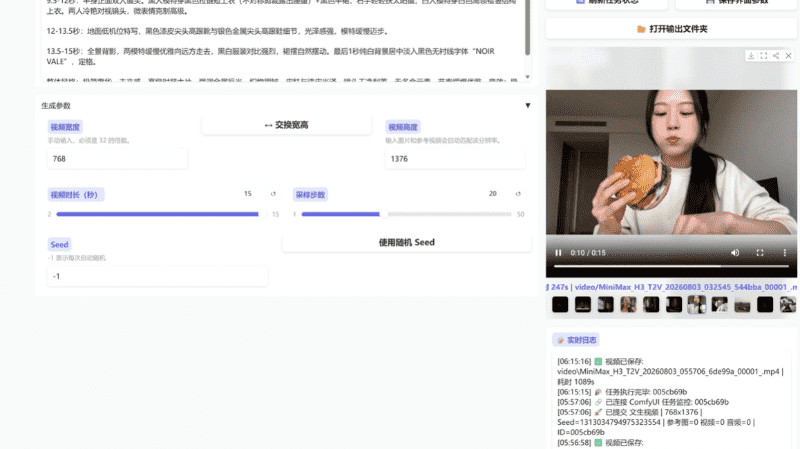Adjust the 视频时长（秒） slider track
Screen dimensions: 800x449
click(x=161, y=214)
